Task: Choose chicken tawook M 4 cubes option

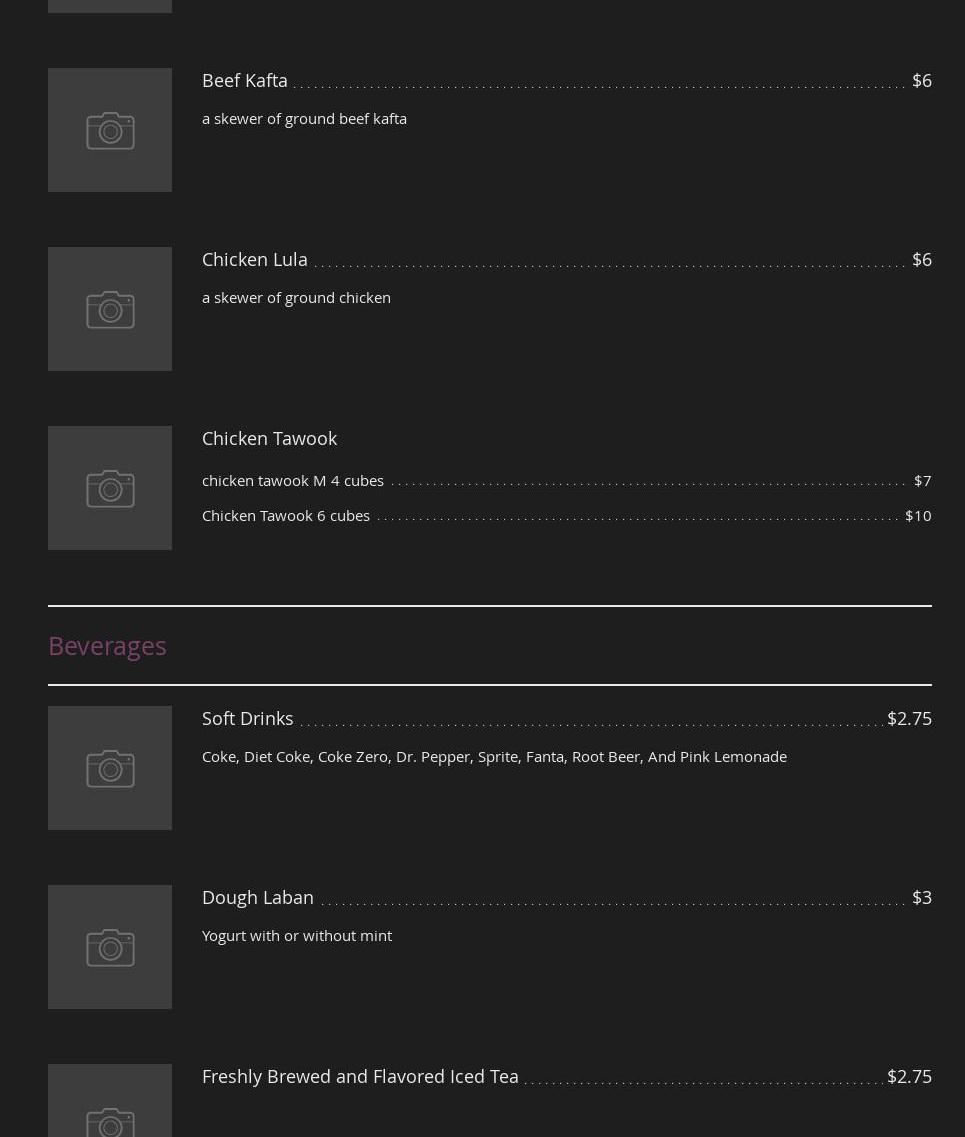Action: click(x=293, y=480)
